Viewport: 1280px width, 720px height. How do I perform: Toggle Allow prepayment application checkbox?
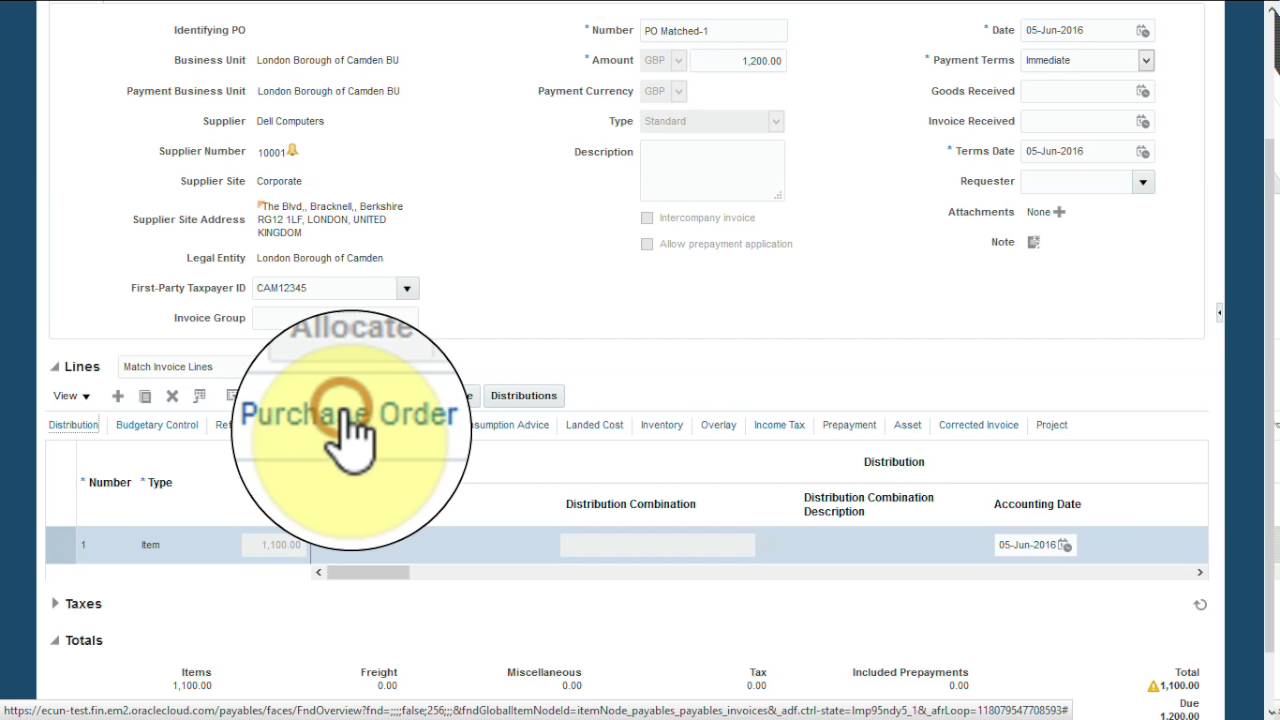point(647,244)
